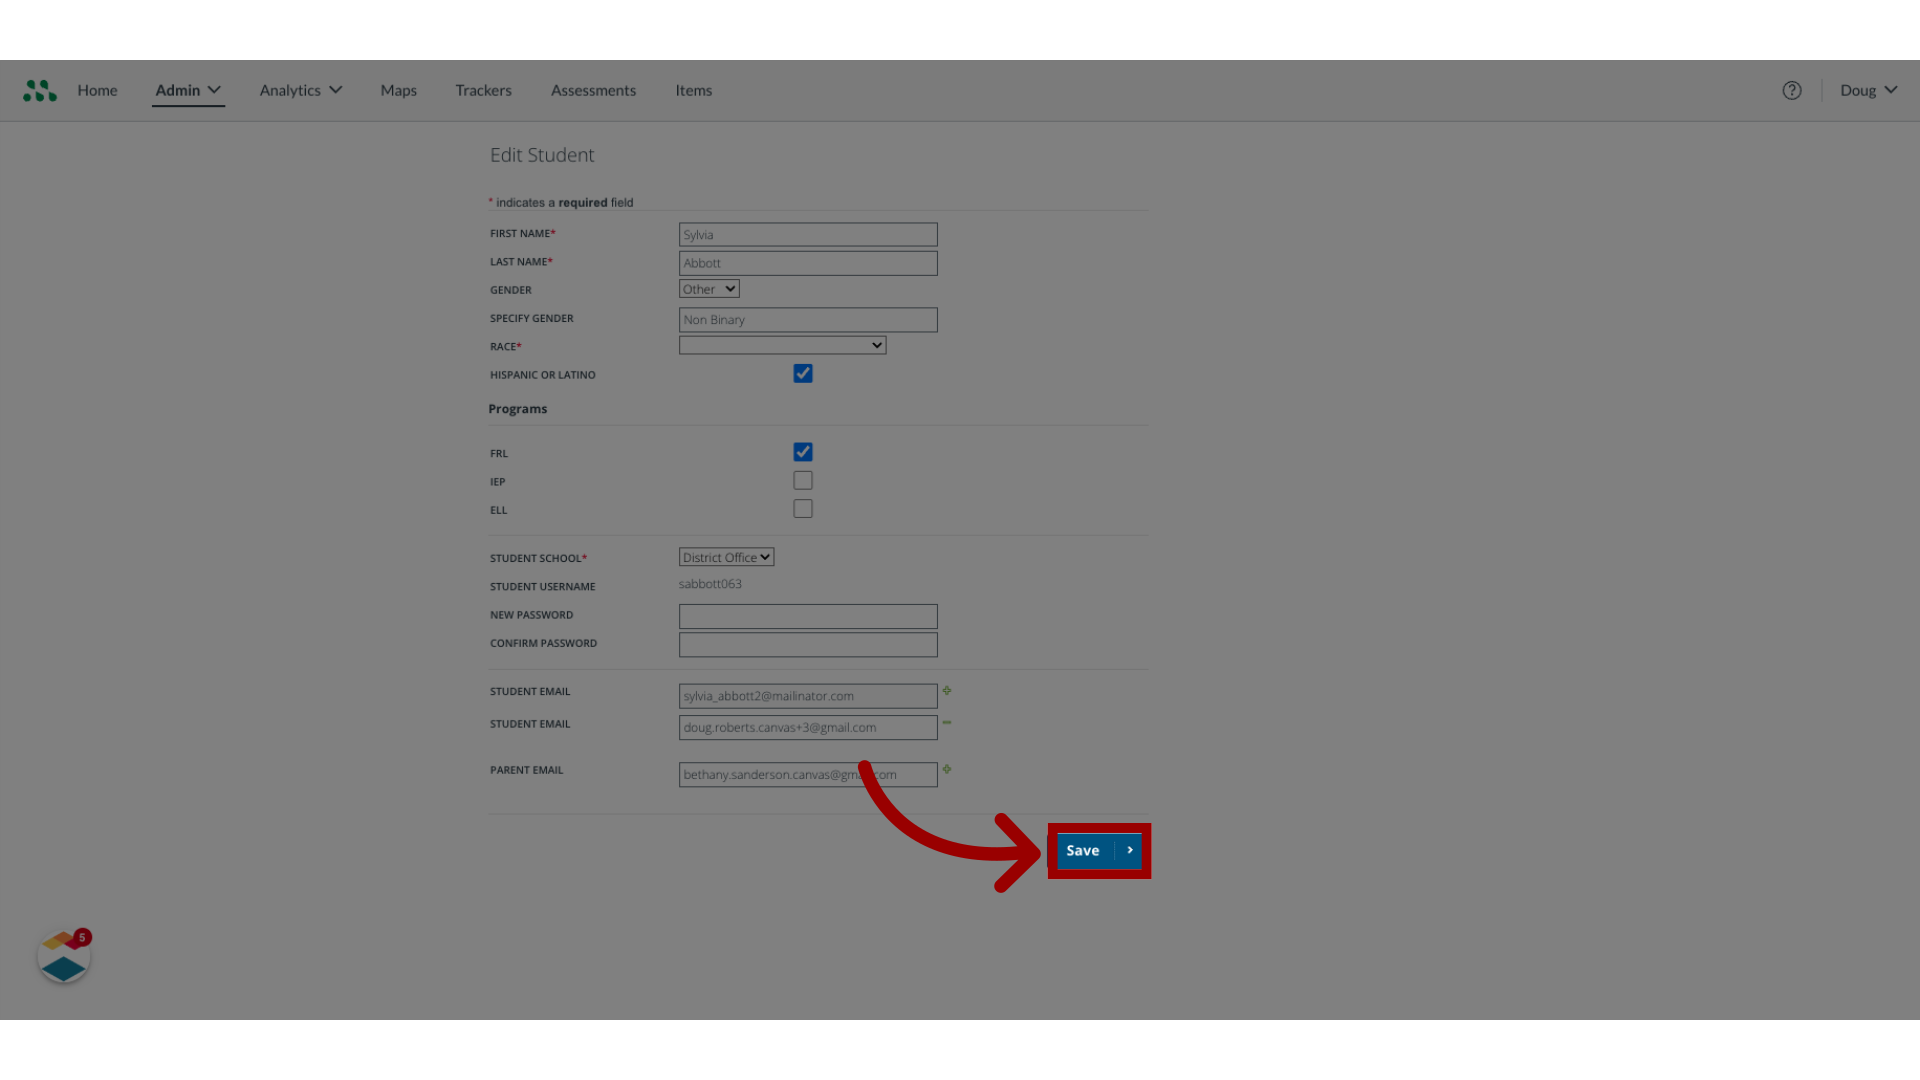Expand the Admin dropdown menu

click(187, 90)
